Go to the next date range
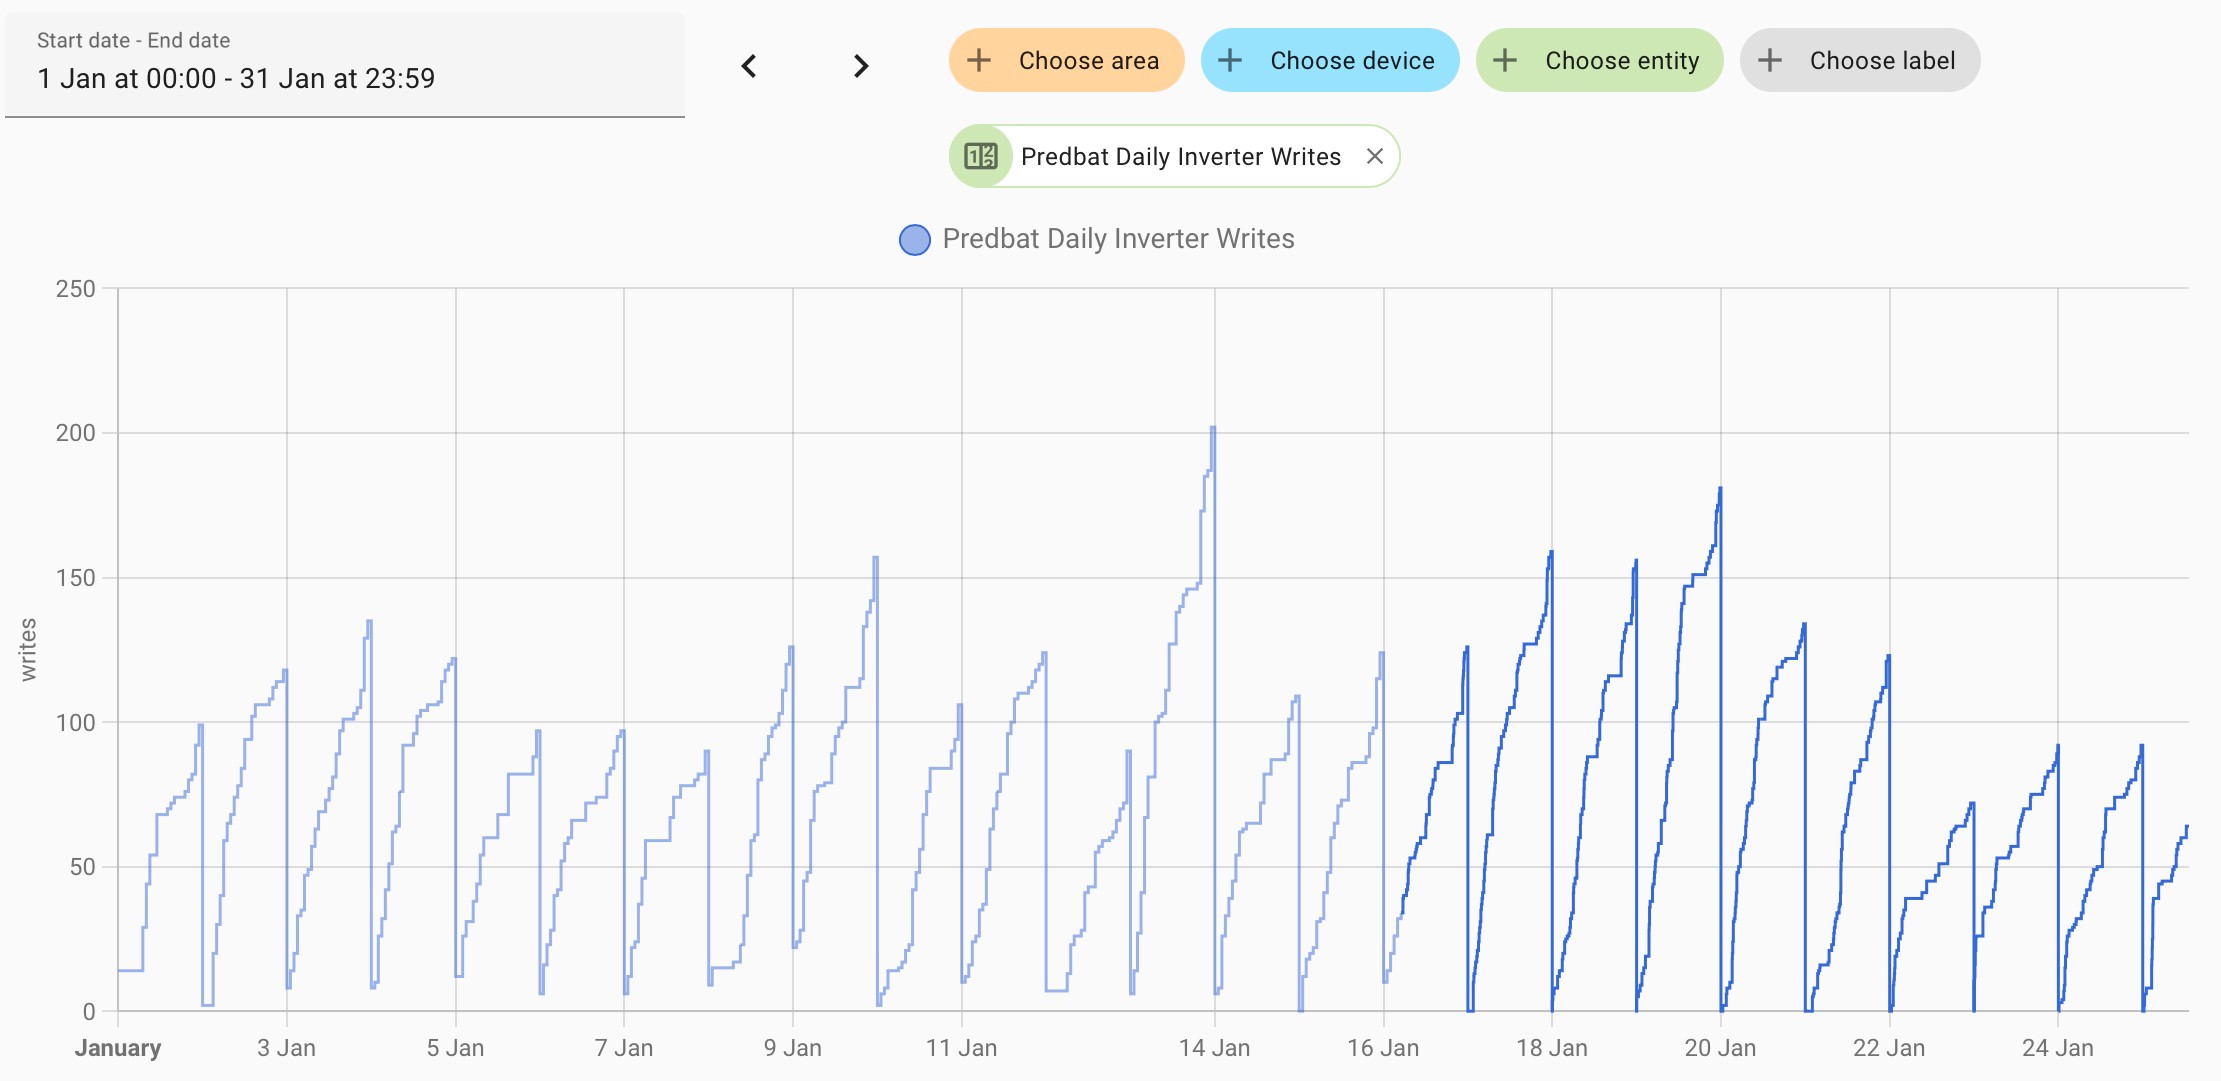Viewport: 2221px width, 1081px height. [x=861, y=66]
